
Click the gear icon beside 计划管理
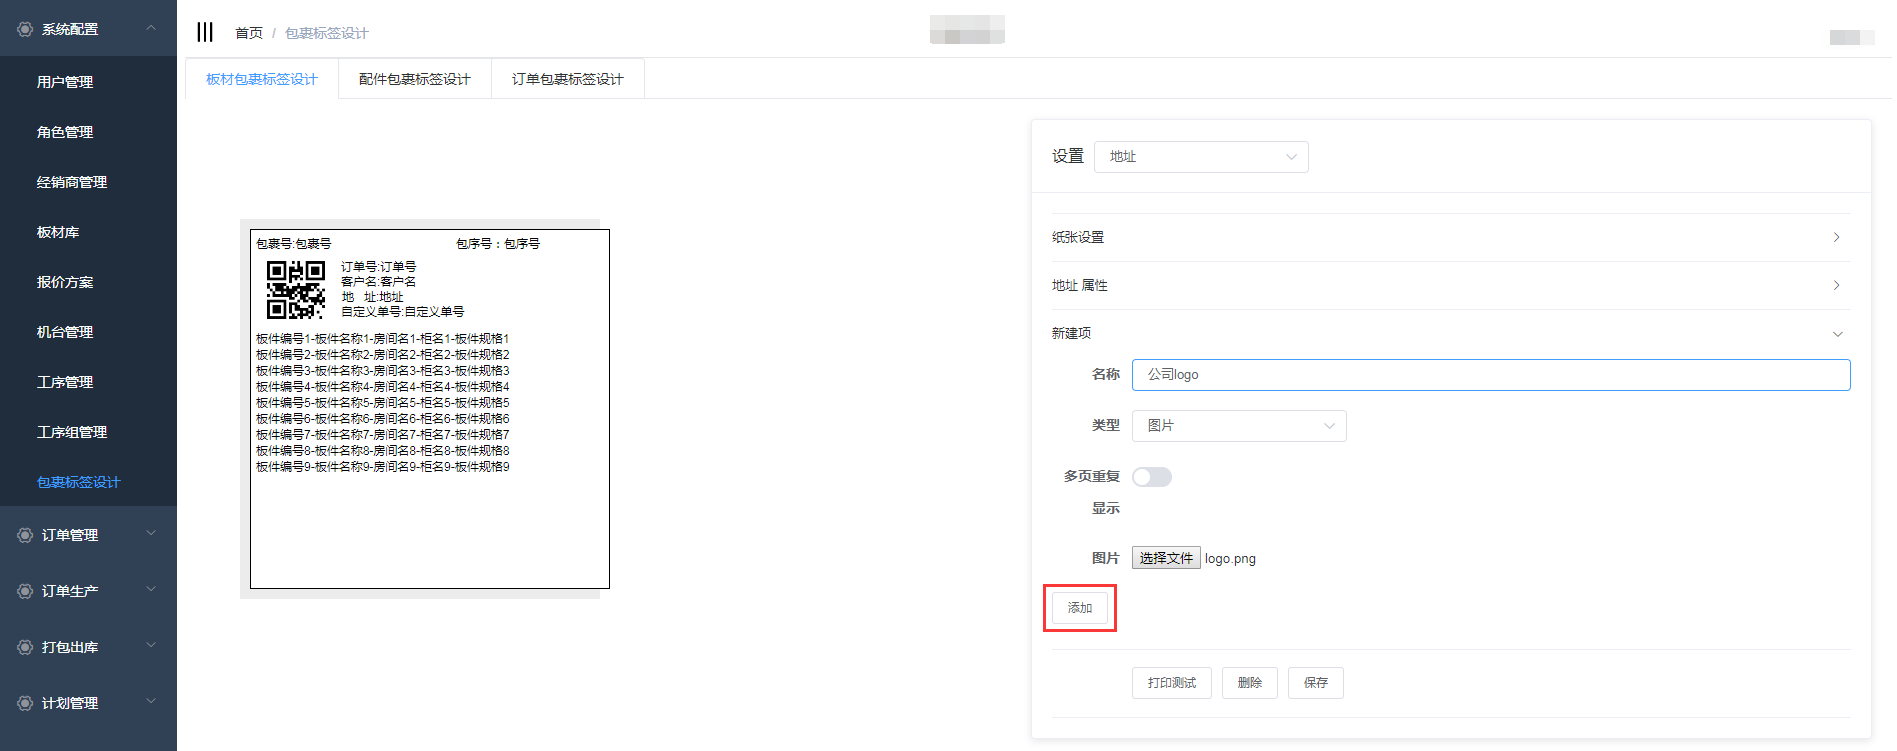(x=25, y=703)
